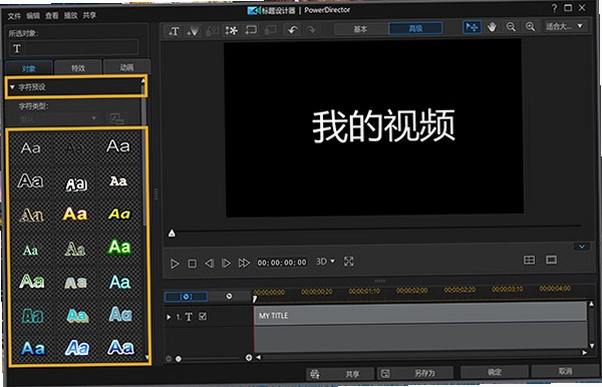
Task: Stop the preview playback
Action: [192, 264]
